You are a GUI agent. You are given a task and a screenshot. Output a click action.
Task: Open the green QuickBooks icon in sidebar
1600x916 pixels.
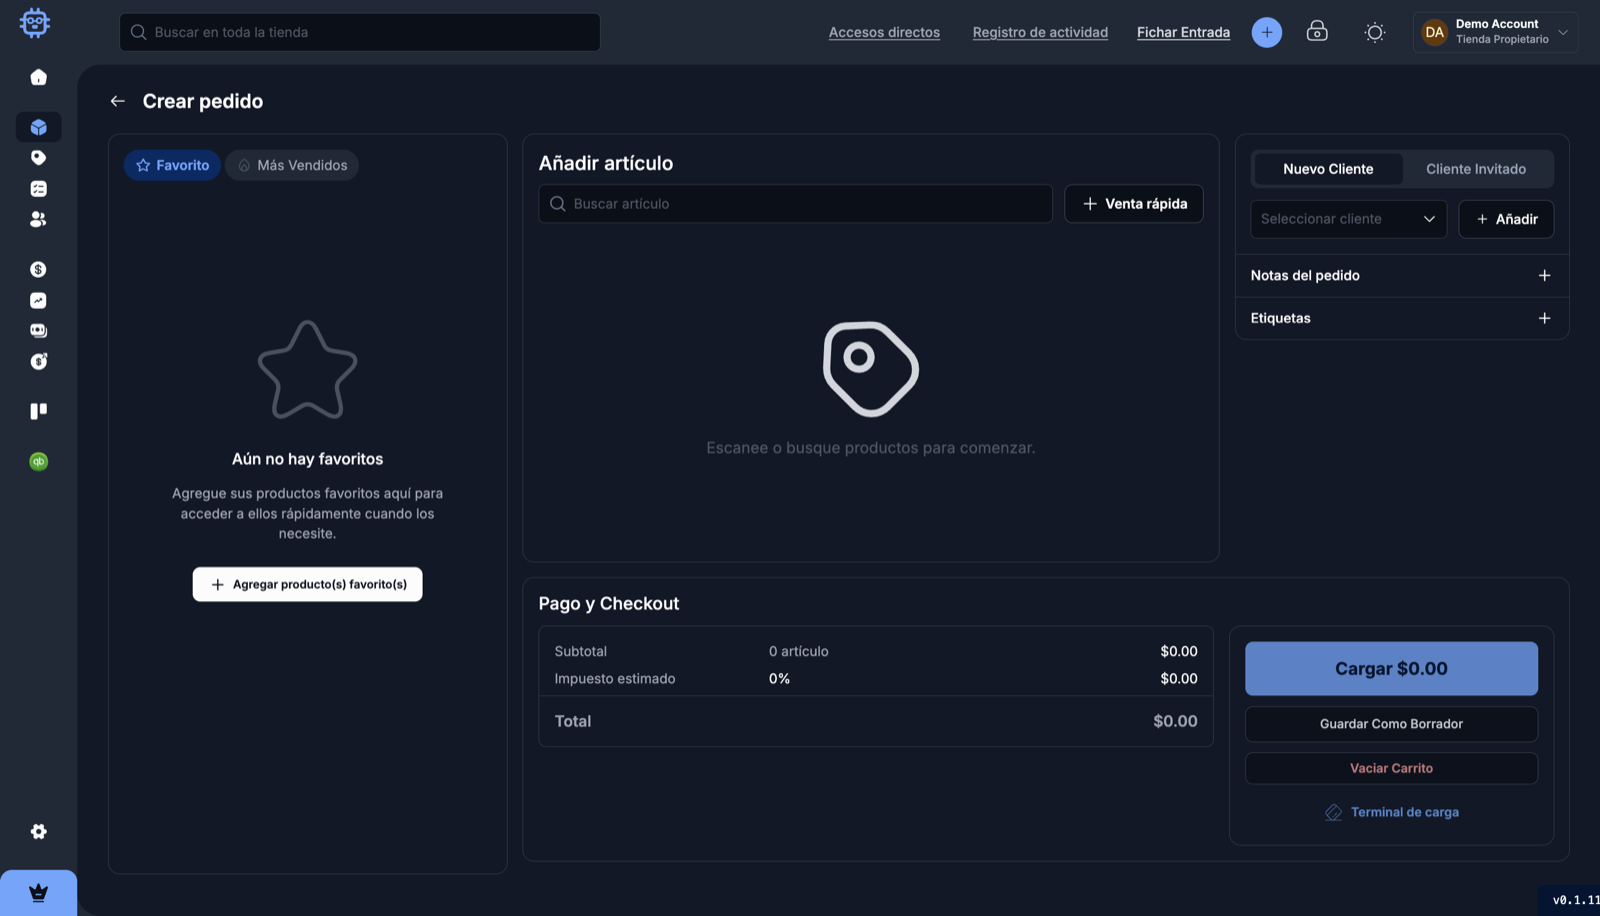pyautogui.click(x=38, y=461)
